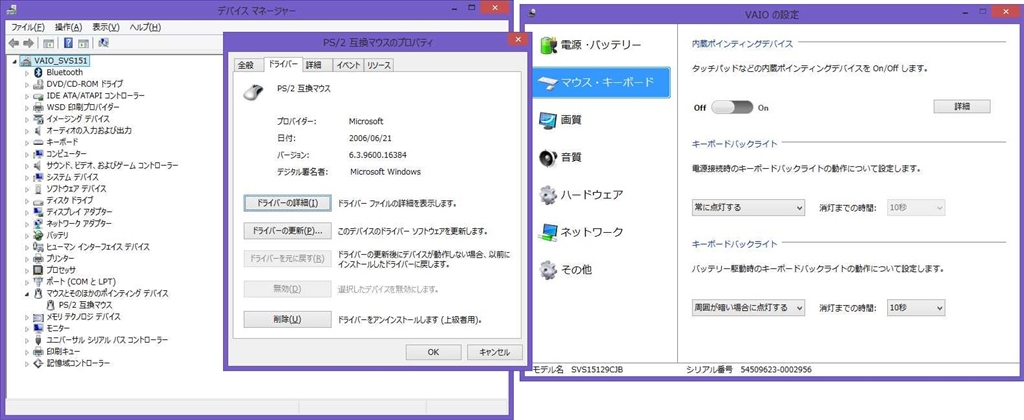The height and width of the screenshot is (420, 1024).
Task: Expand the ディスプレイ アダプター node
Action: pyautogui.click(x=27, y=212)
